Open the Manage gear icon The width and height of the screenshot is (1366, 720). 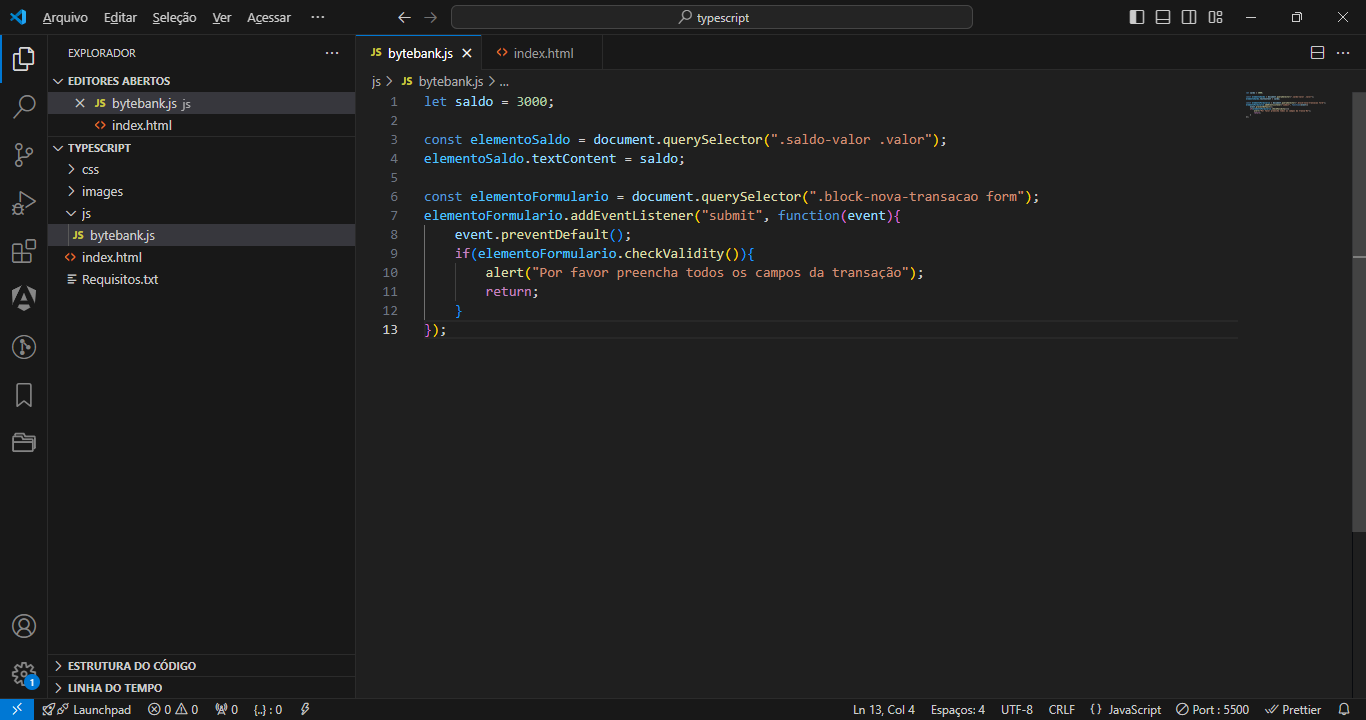point(24,674)
